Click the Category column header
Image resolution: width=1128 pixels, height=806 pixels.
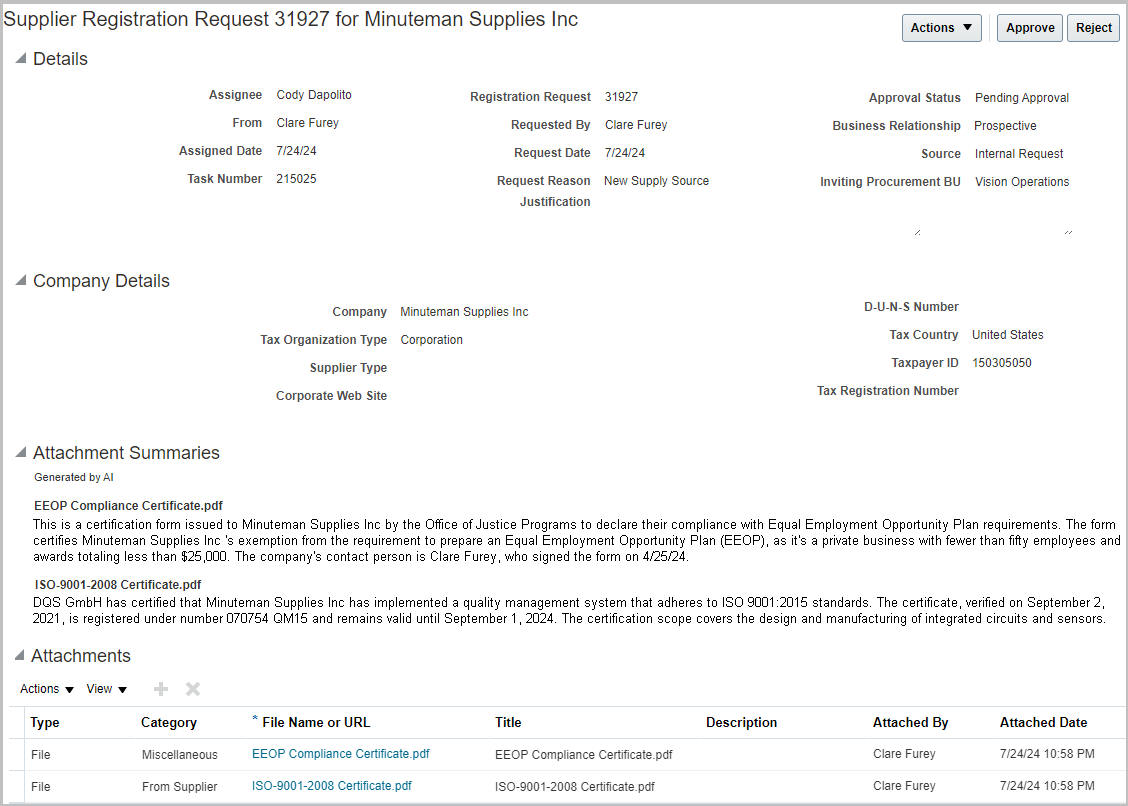(x=168, y=723)
